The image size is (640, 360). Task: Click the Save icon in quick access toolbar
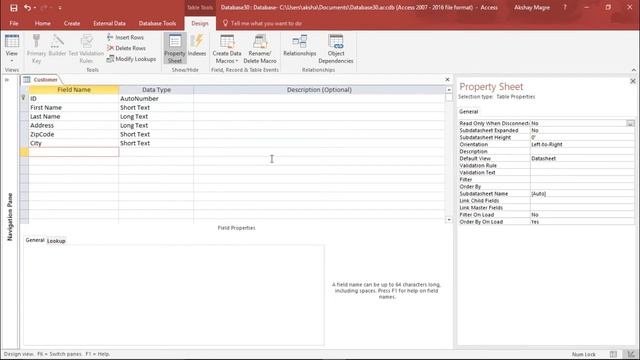[13, 8]
